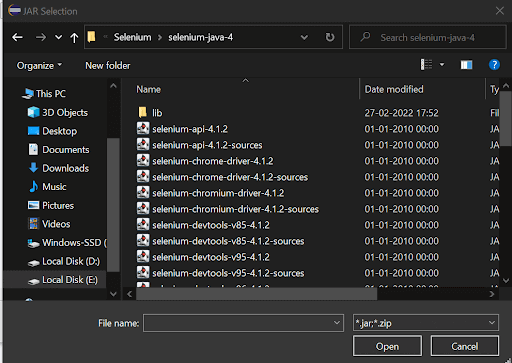This screenshot has height=363, width=512.
Task: Select Selenium in the address breadcrumb
Action: (x=132, y=37)
